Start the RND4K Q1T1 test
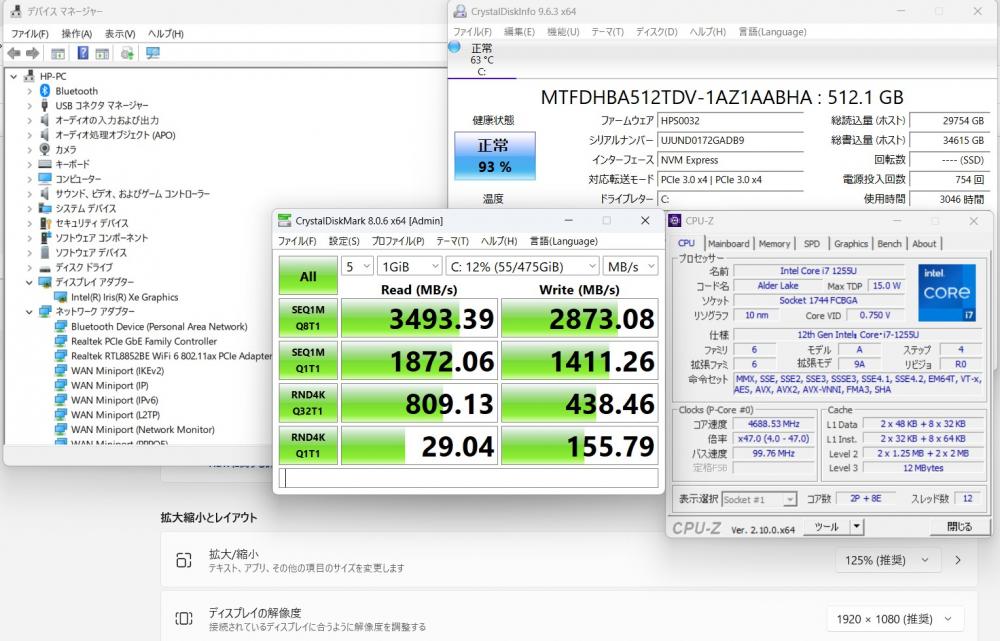 tap(308, 445)
